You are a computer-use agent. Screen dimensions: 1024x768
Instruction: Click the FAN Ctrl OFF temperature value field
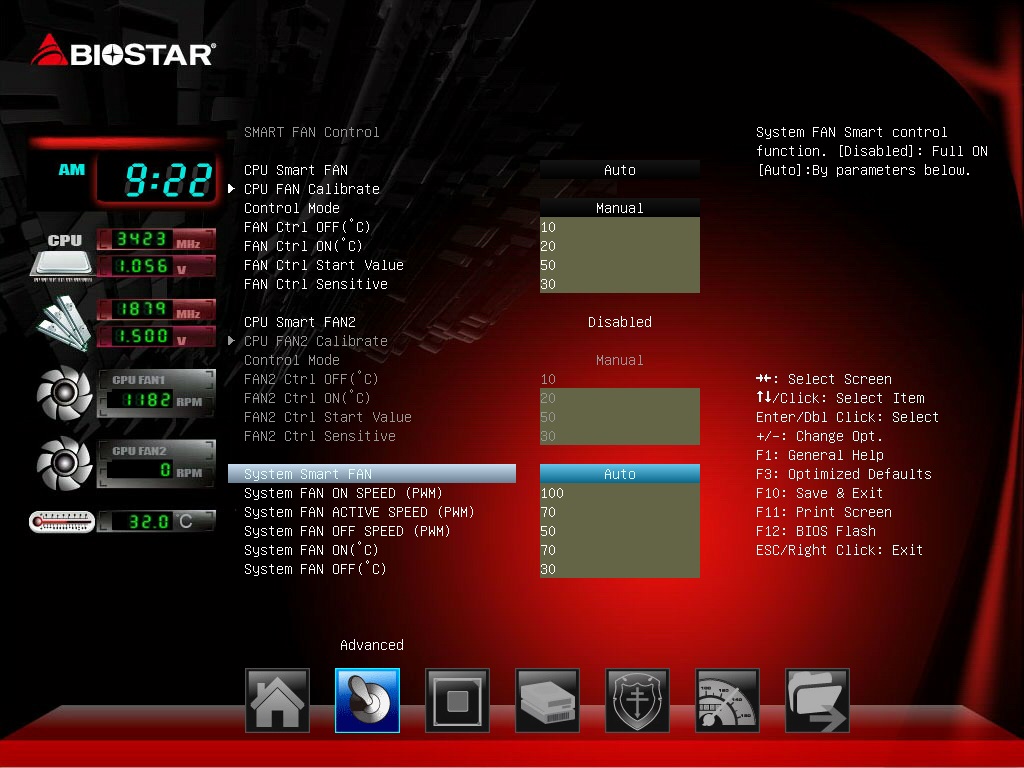pos(619,227)
